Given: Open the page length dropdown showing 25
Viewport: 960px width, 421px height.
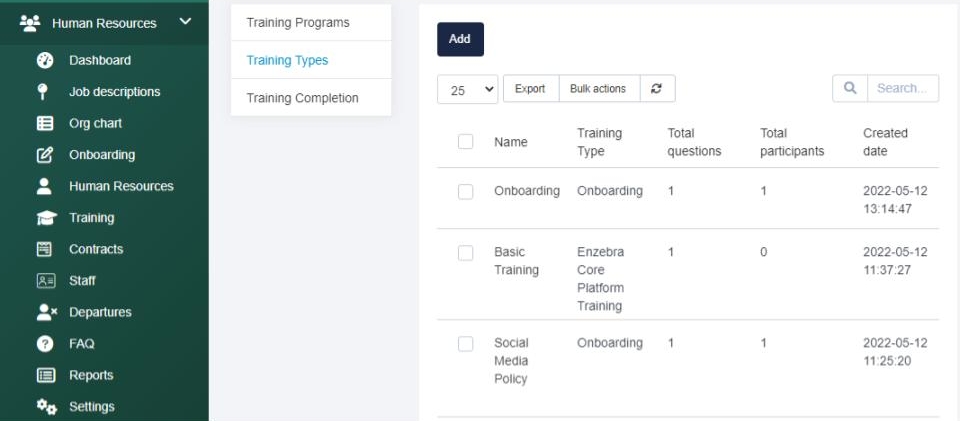Looking at the screenshot, I should (x=468, y=89).
